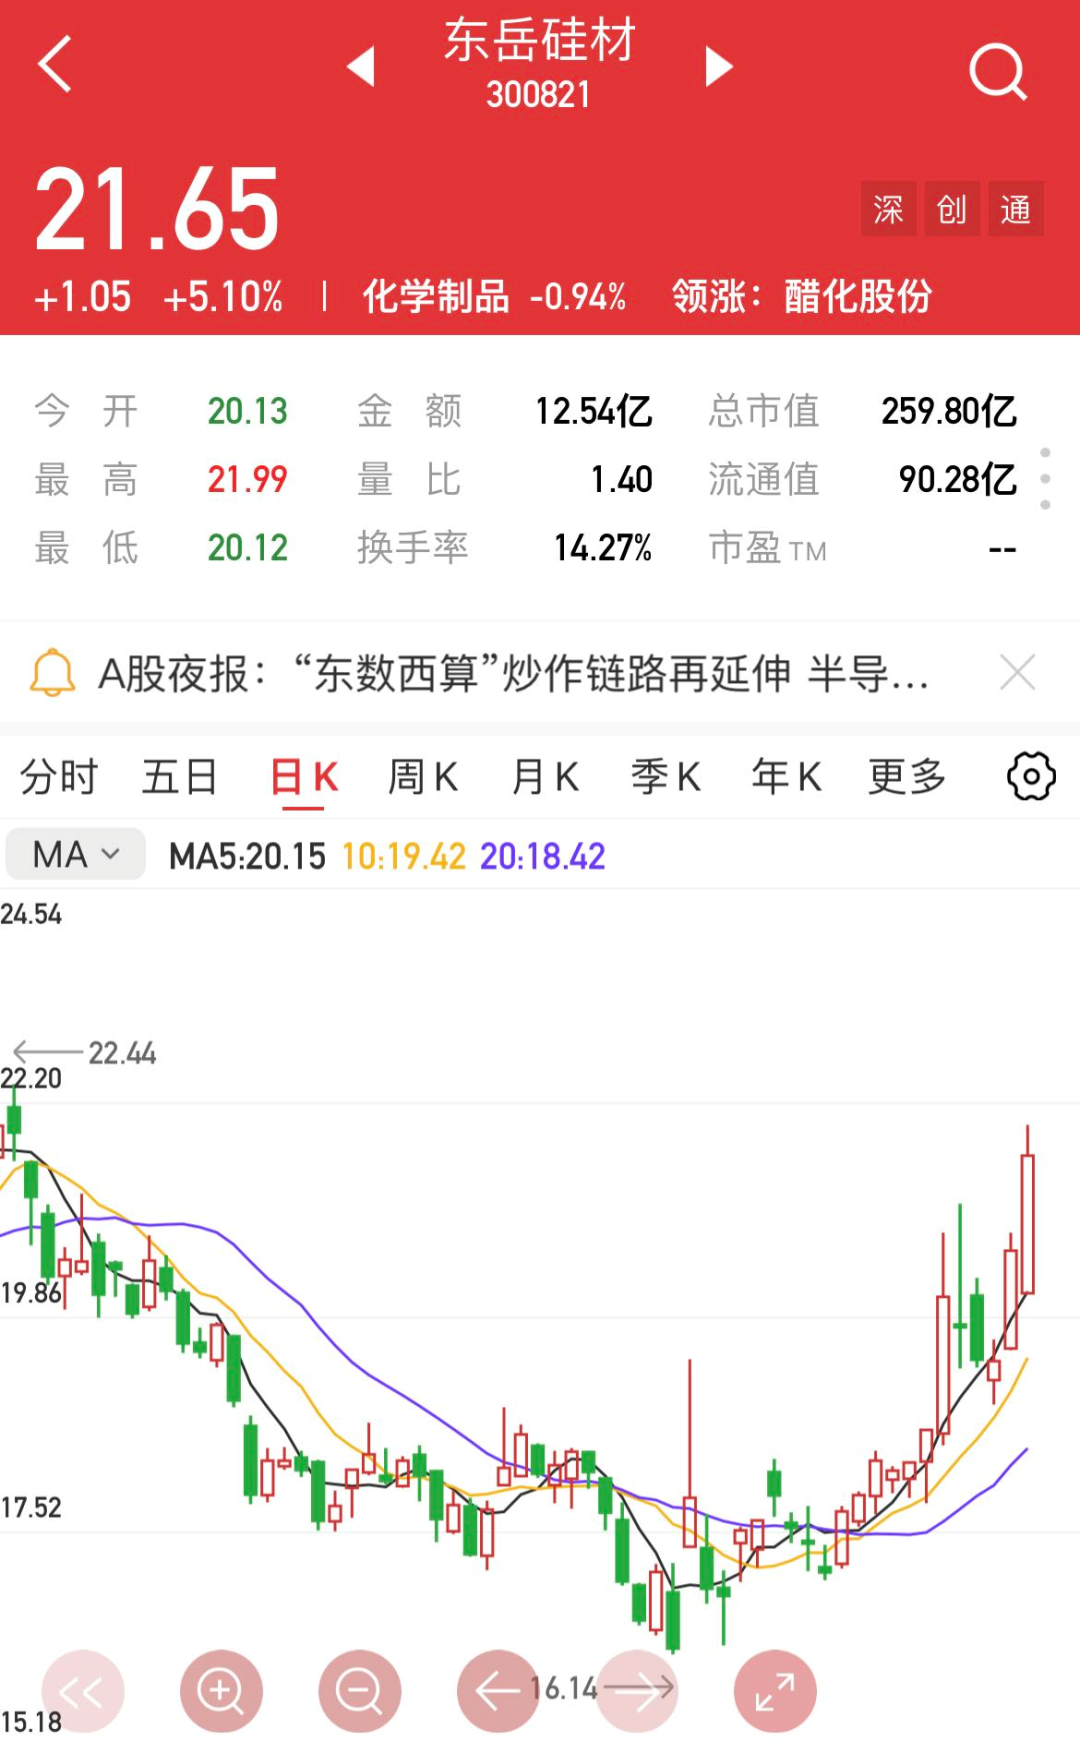Tap the turnover rate 14.27%
Screen dimensions: 1080x1741
[603, 548]
